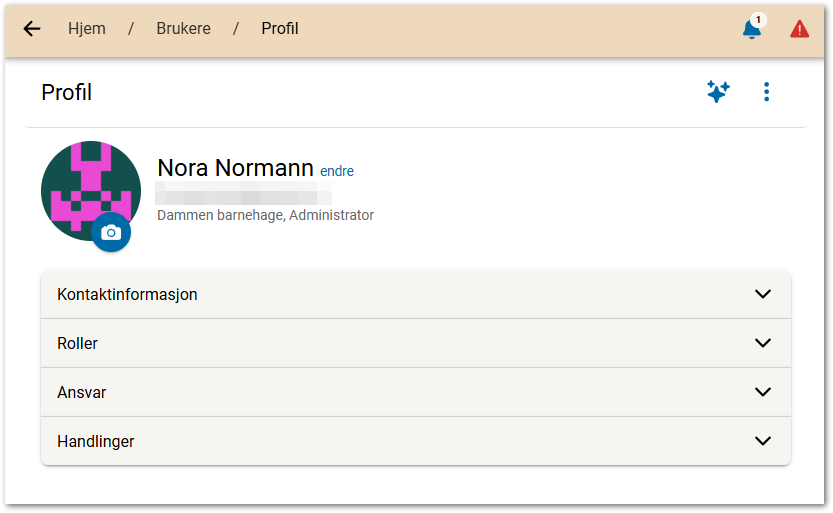
Task: Click the chevron on the Roller row
Action: click(763, 343)
